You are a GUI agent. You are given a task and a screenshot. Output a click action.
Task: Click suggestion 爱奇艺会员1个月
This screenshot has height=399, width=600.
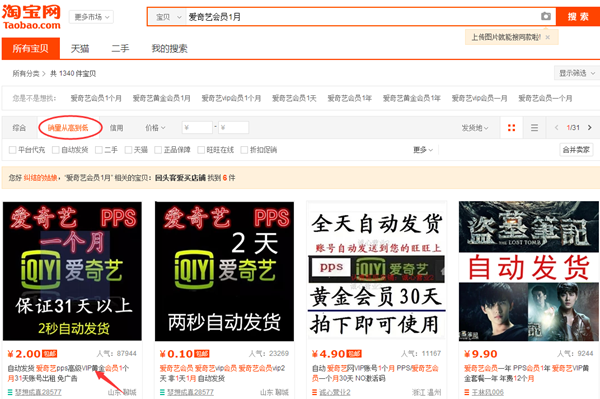point(96,98)
